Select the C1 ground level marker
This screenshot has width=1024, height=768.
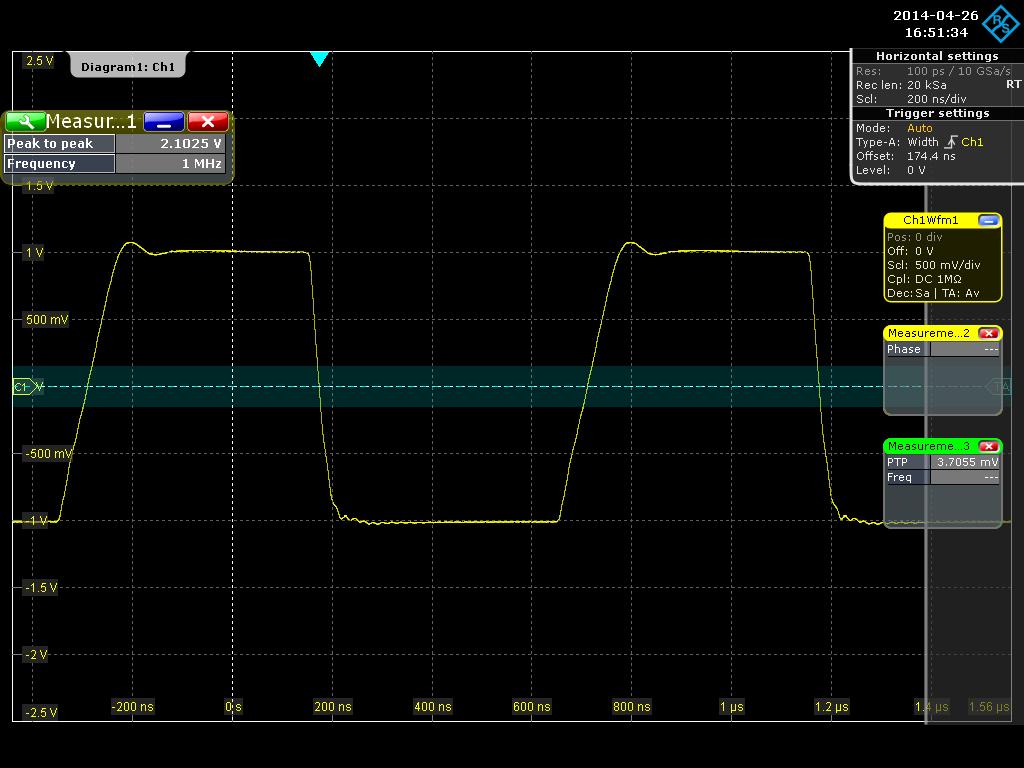(27, 387)
